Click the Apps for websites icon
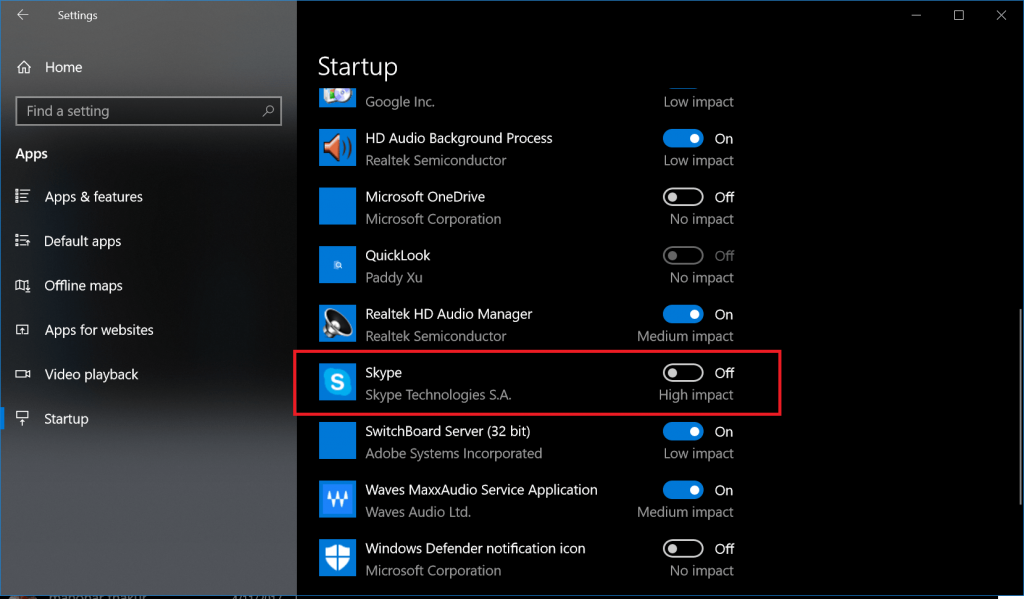This screenshot has width=1024, height=599. point(23,330)
